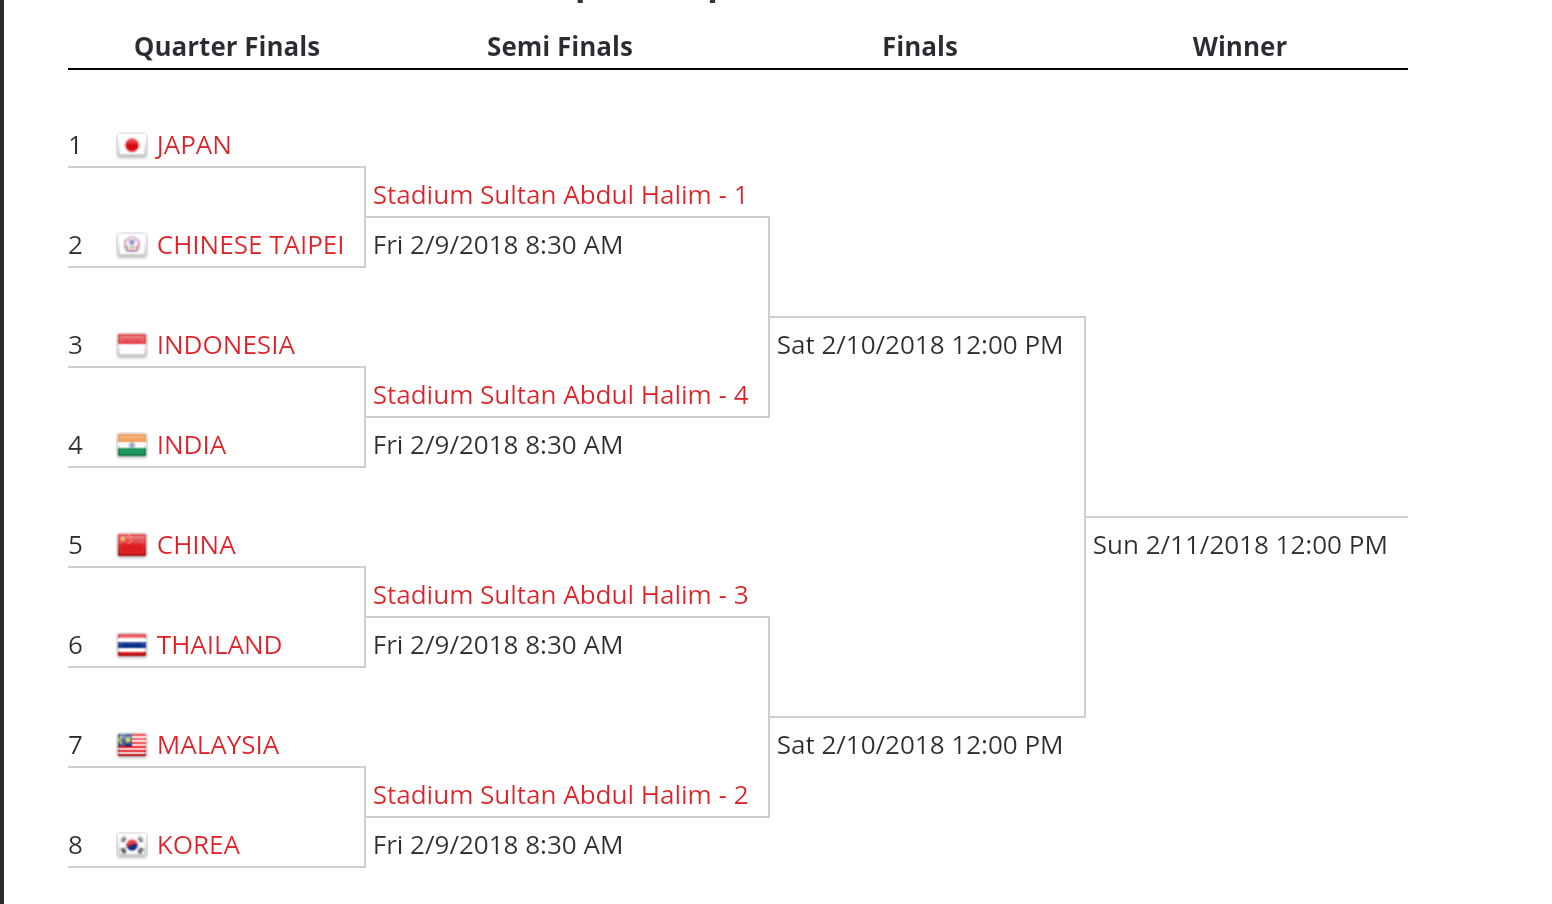The height and width of the screenshot is (904, 1552).
Task: Open the JAPAN team link
Action: pos(194,146)
